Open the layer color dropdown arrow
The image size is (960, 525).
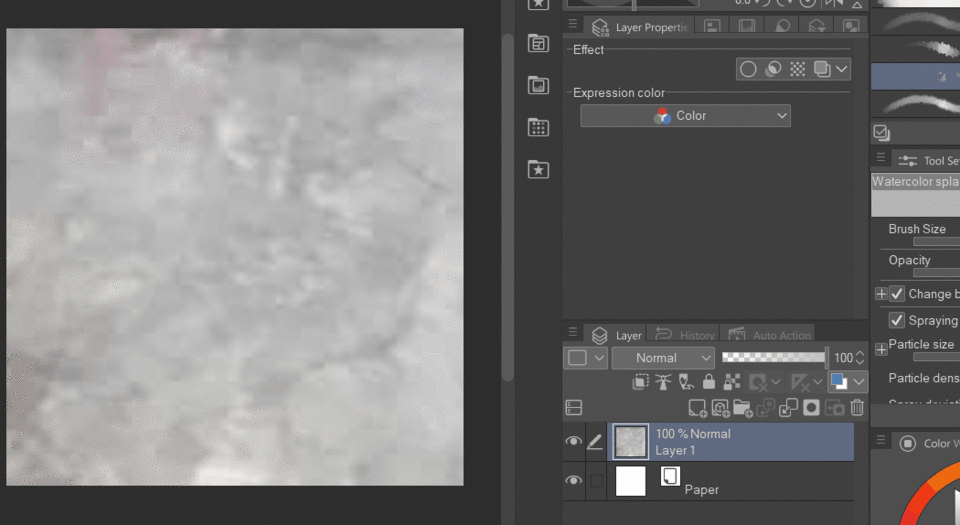pyautogui.click(x=858, y=382)
